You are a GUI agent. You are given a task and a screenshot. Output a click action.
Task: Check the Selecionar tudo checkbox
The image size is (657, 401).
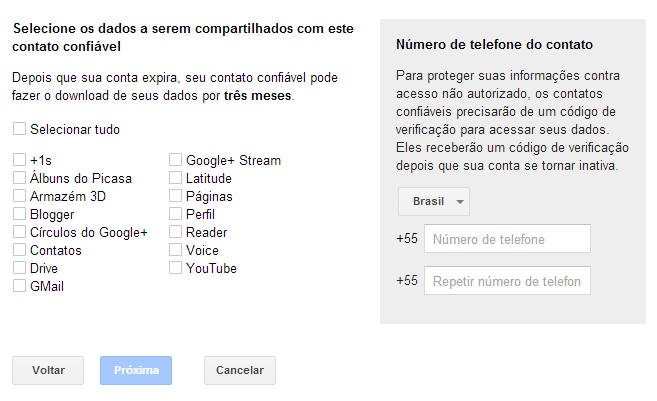tap(20, 129)
